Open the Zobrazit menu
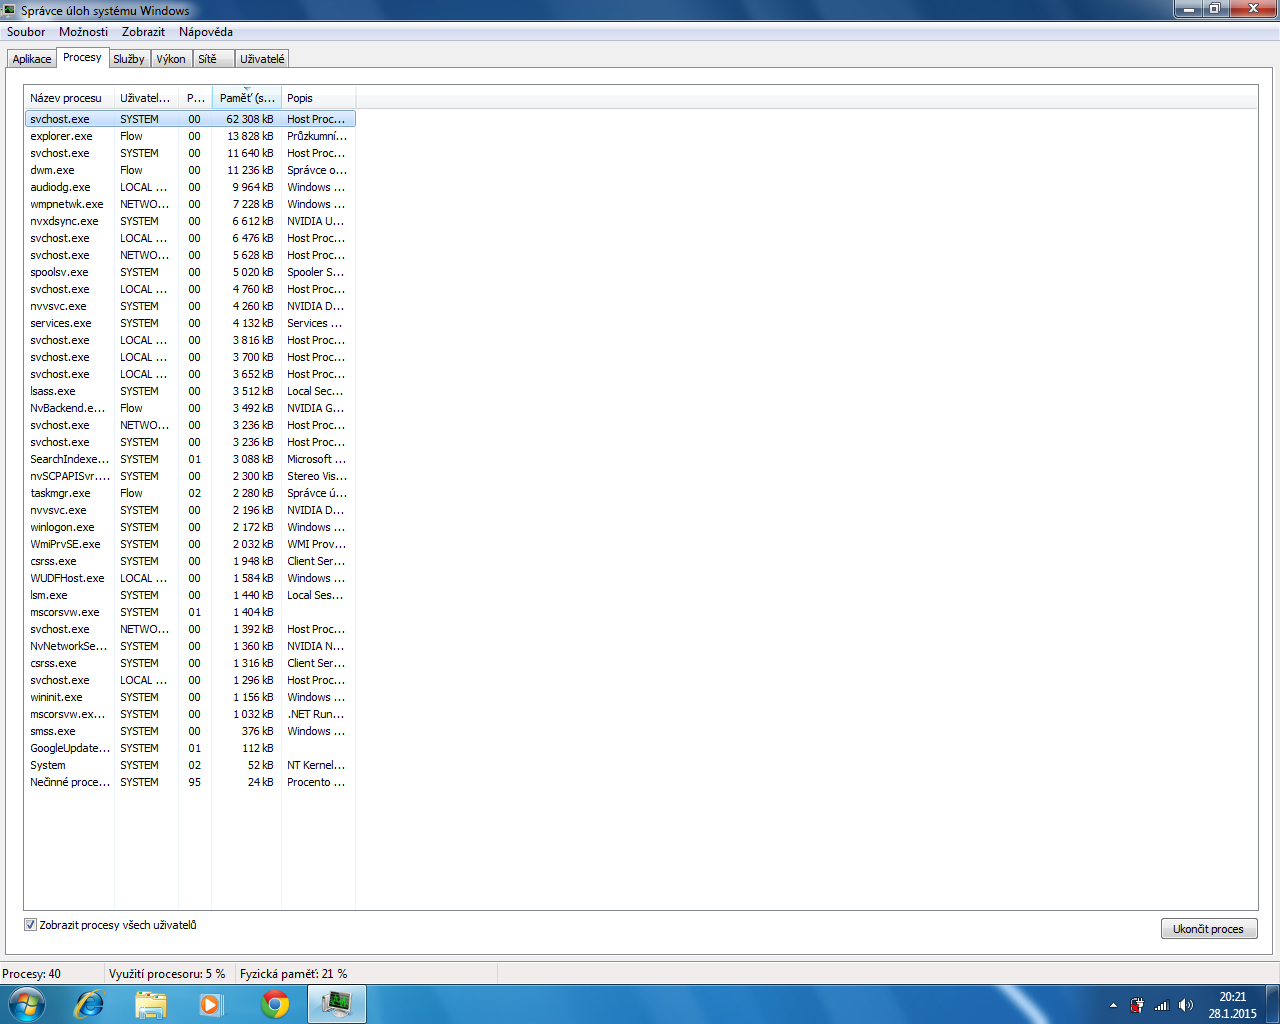 click(x=143, y=32)
